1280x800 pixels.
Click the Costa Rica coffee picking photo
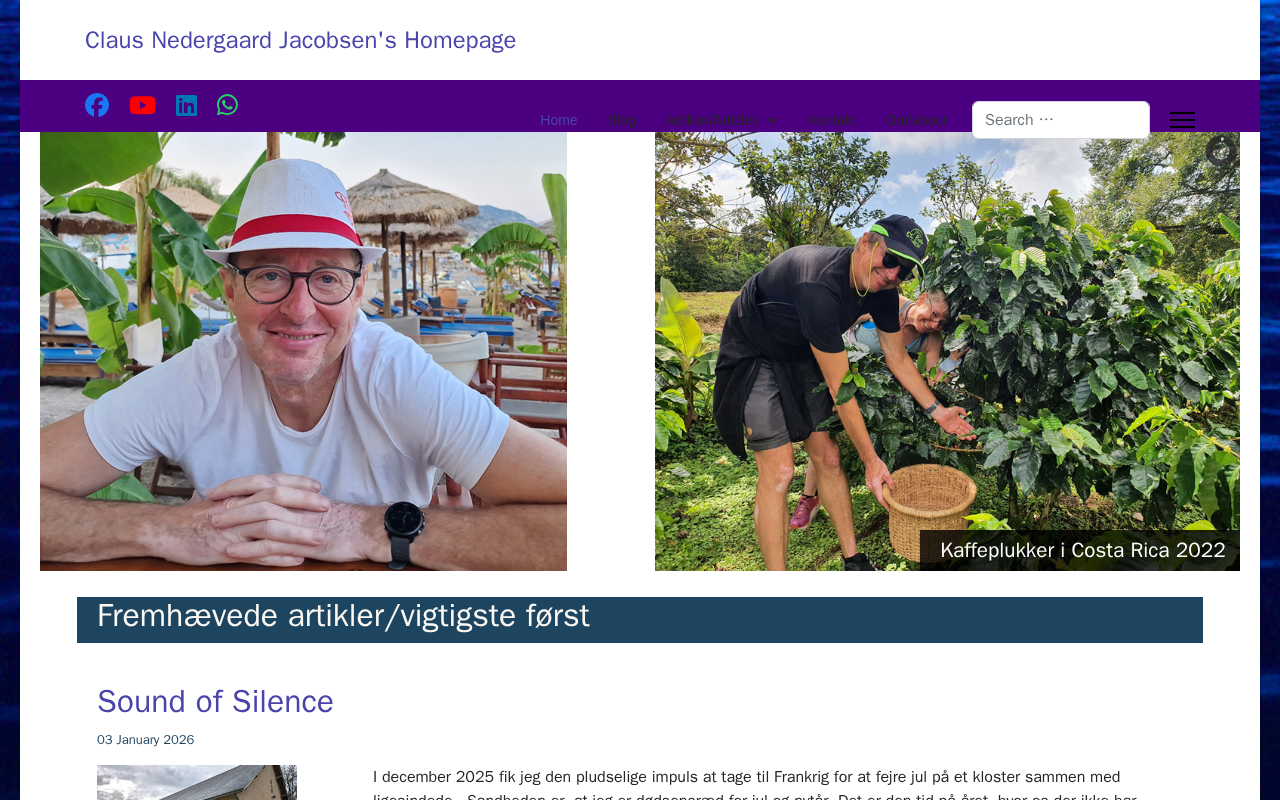pos(947,351)
